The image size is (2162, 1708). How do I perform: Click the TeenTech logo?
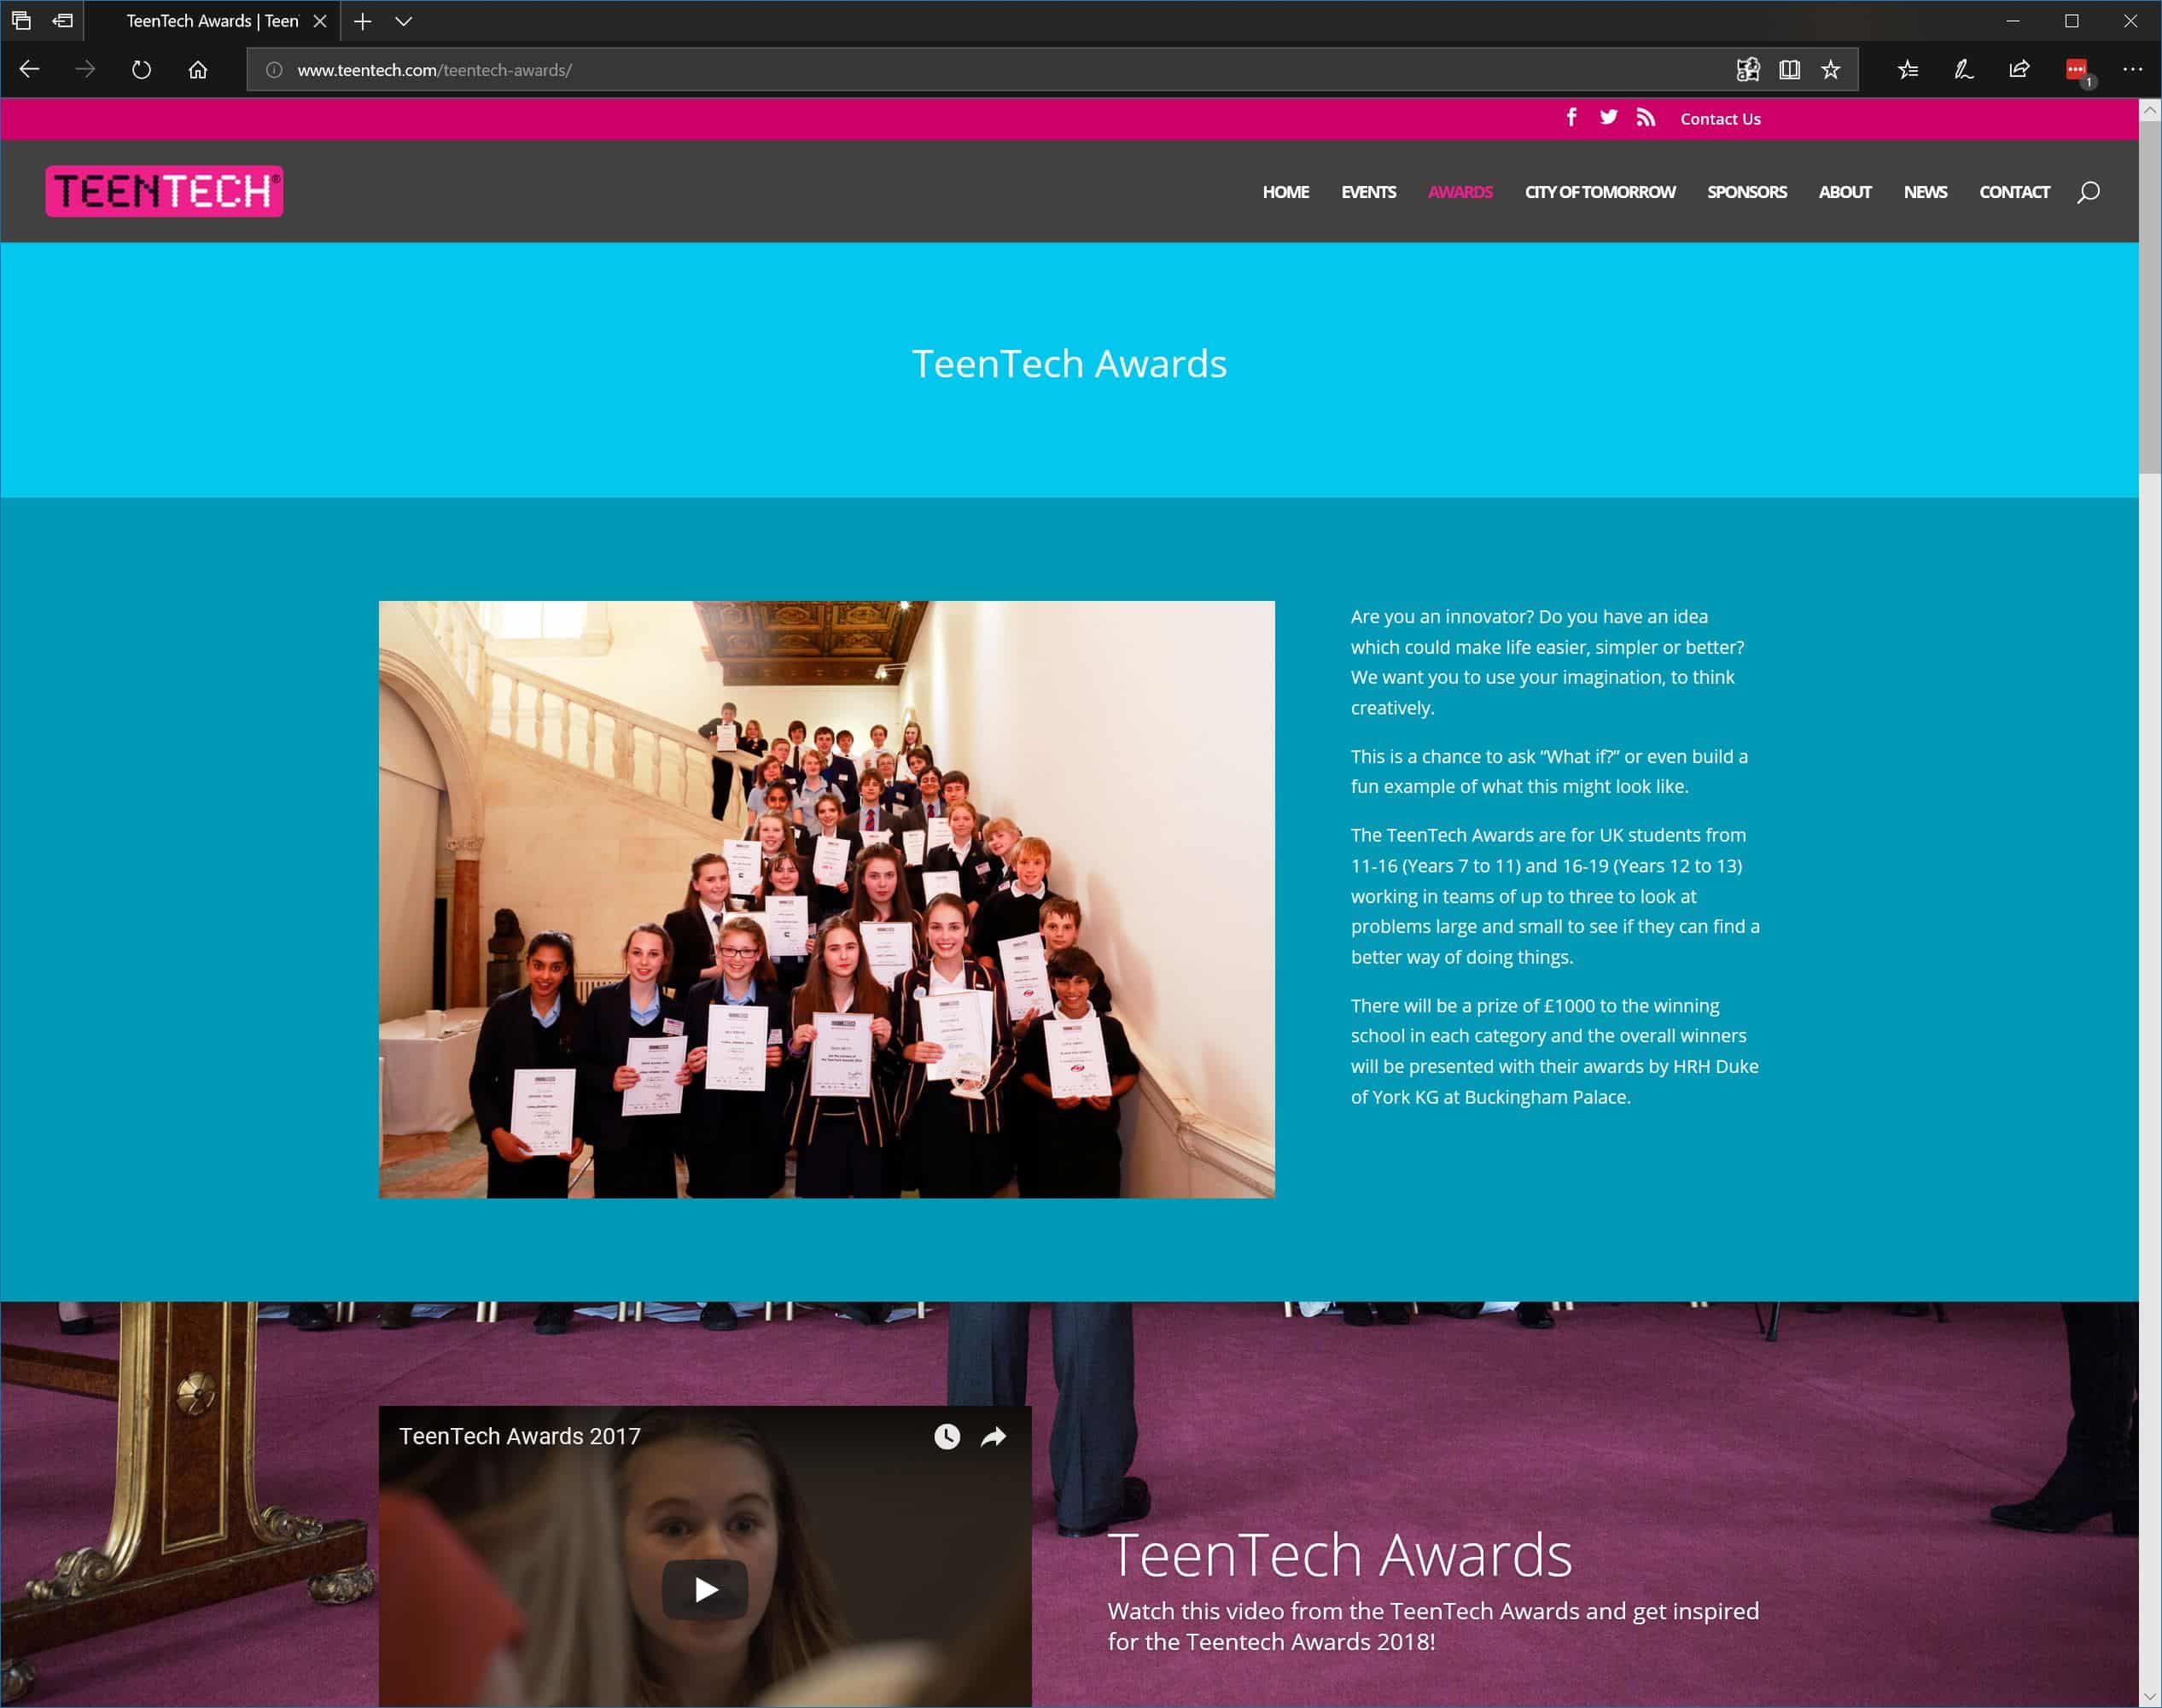coord(164,191)
